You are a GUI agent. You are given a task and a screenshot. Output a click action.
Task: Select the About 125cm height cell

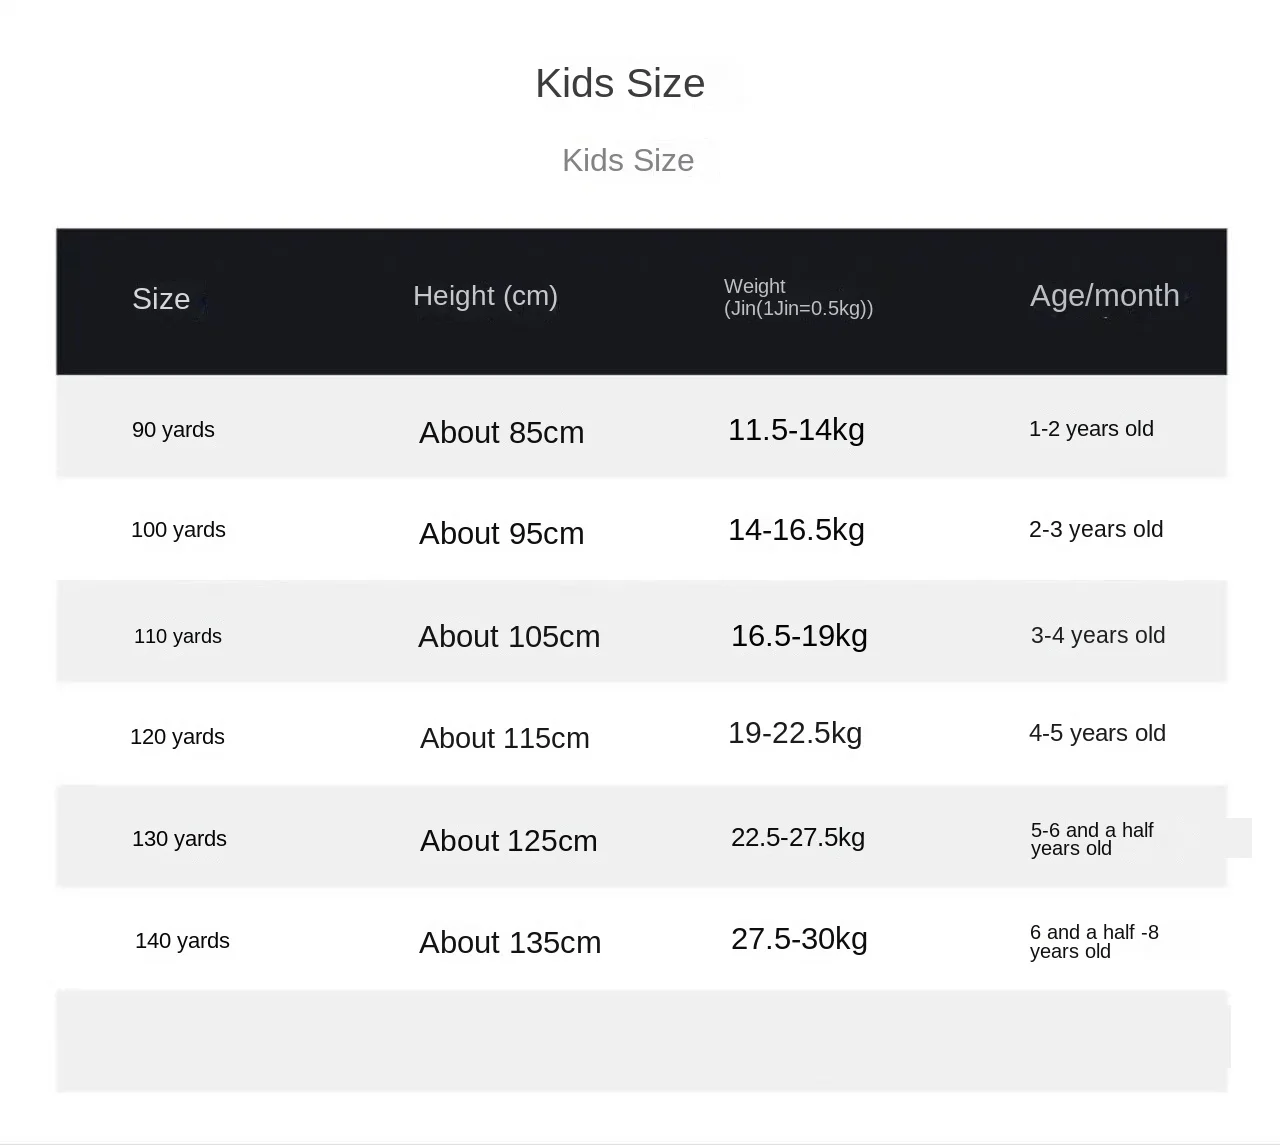point(508,841)
